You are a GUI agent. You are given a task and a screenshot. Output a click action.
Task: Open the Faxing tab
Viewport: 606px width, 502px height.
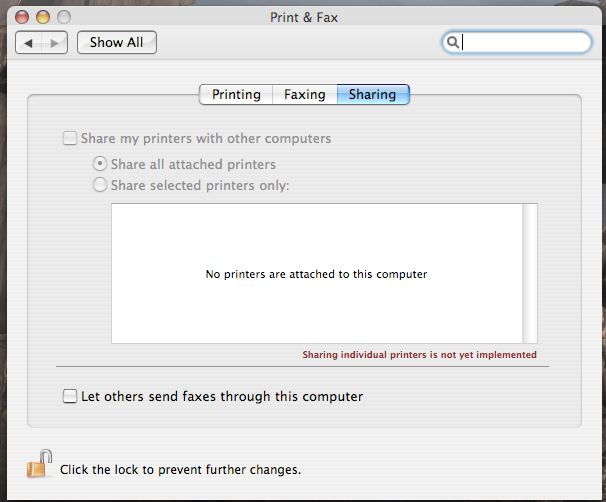[305, 94]
